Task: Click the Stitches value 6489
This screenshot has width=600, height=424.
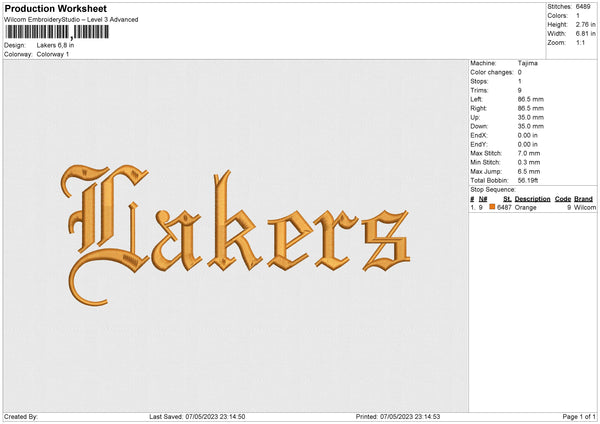Action: (583, 7)
